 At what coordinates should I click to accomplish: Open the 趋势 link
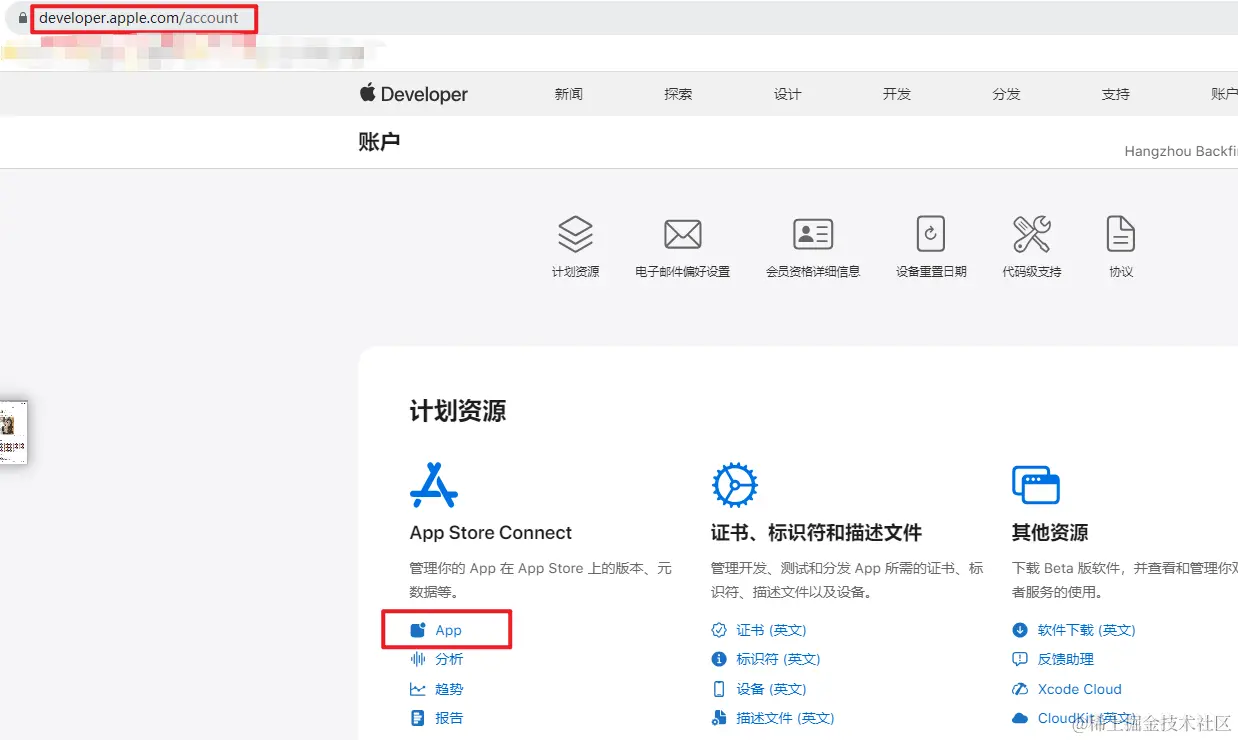pos(449,689)
